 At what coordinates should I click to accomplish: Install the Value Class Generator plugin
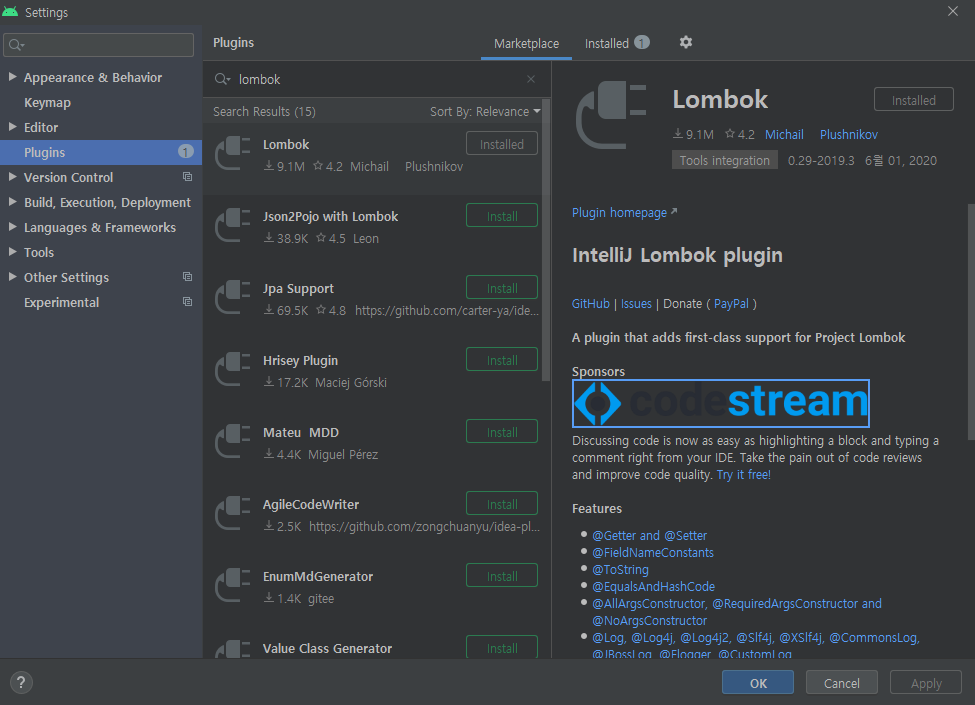502,647
